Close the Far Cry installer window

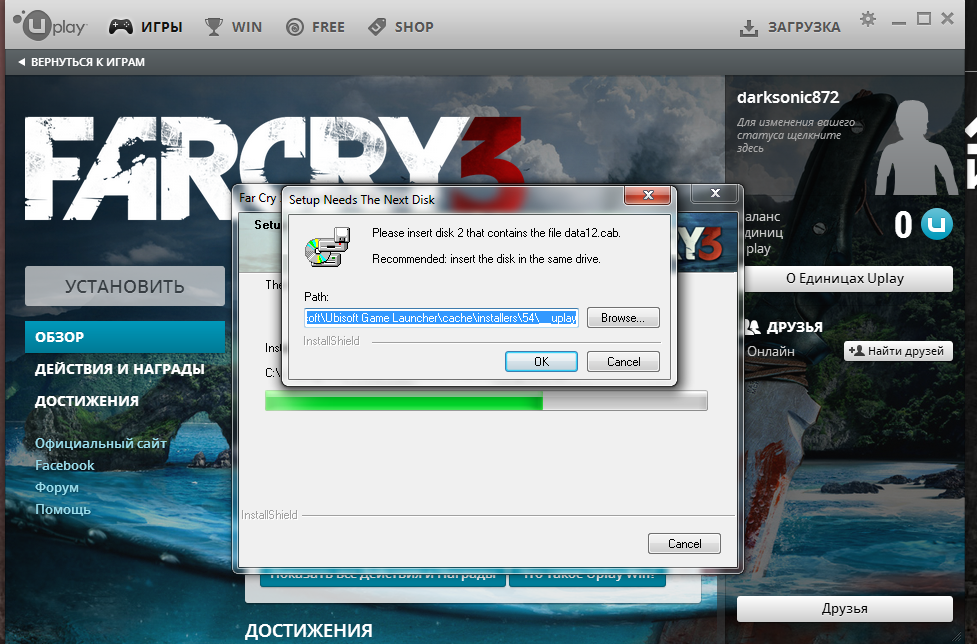point(715,194)
